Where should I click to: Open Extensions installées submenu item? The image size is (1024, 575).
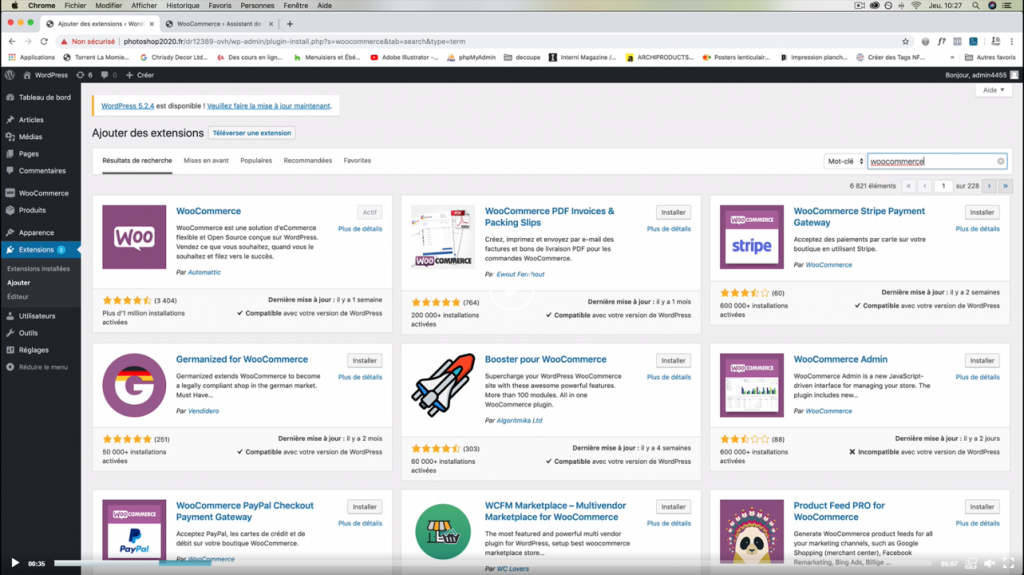point(38,269)
